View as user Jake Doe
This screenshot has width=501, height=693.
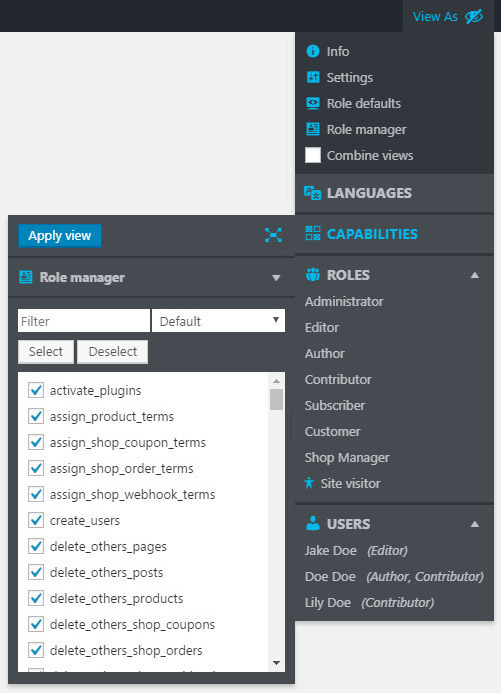tap(356, 551)
